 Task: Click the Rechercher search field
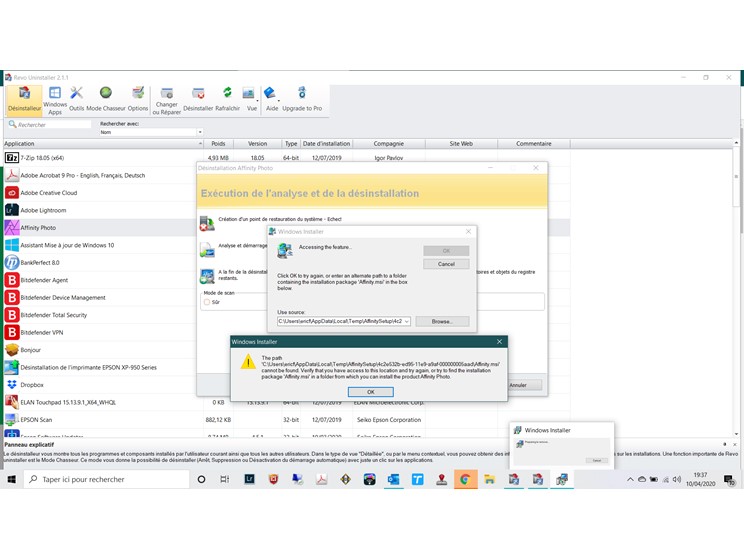point(52,124)
